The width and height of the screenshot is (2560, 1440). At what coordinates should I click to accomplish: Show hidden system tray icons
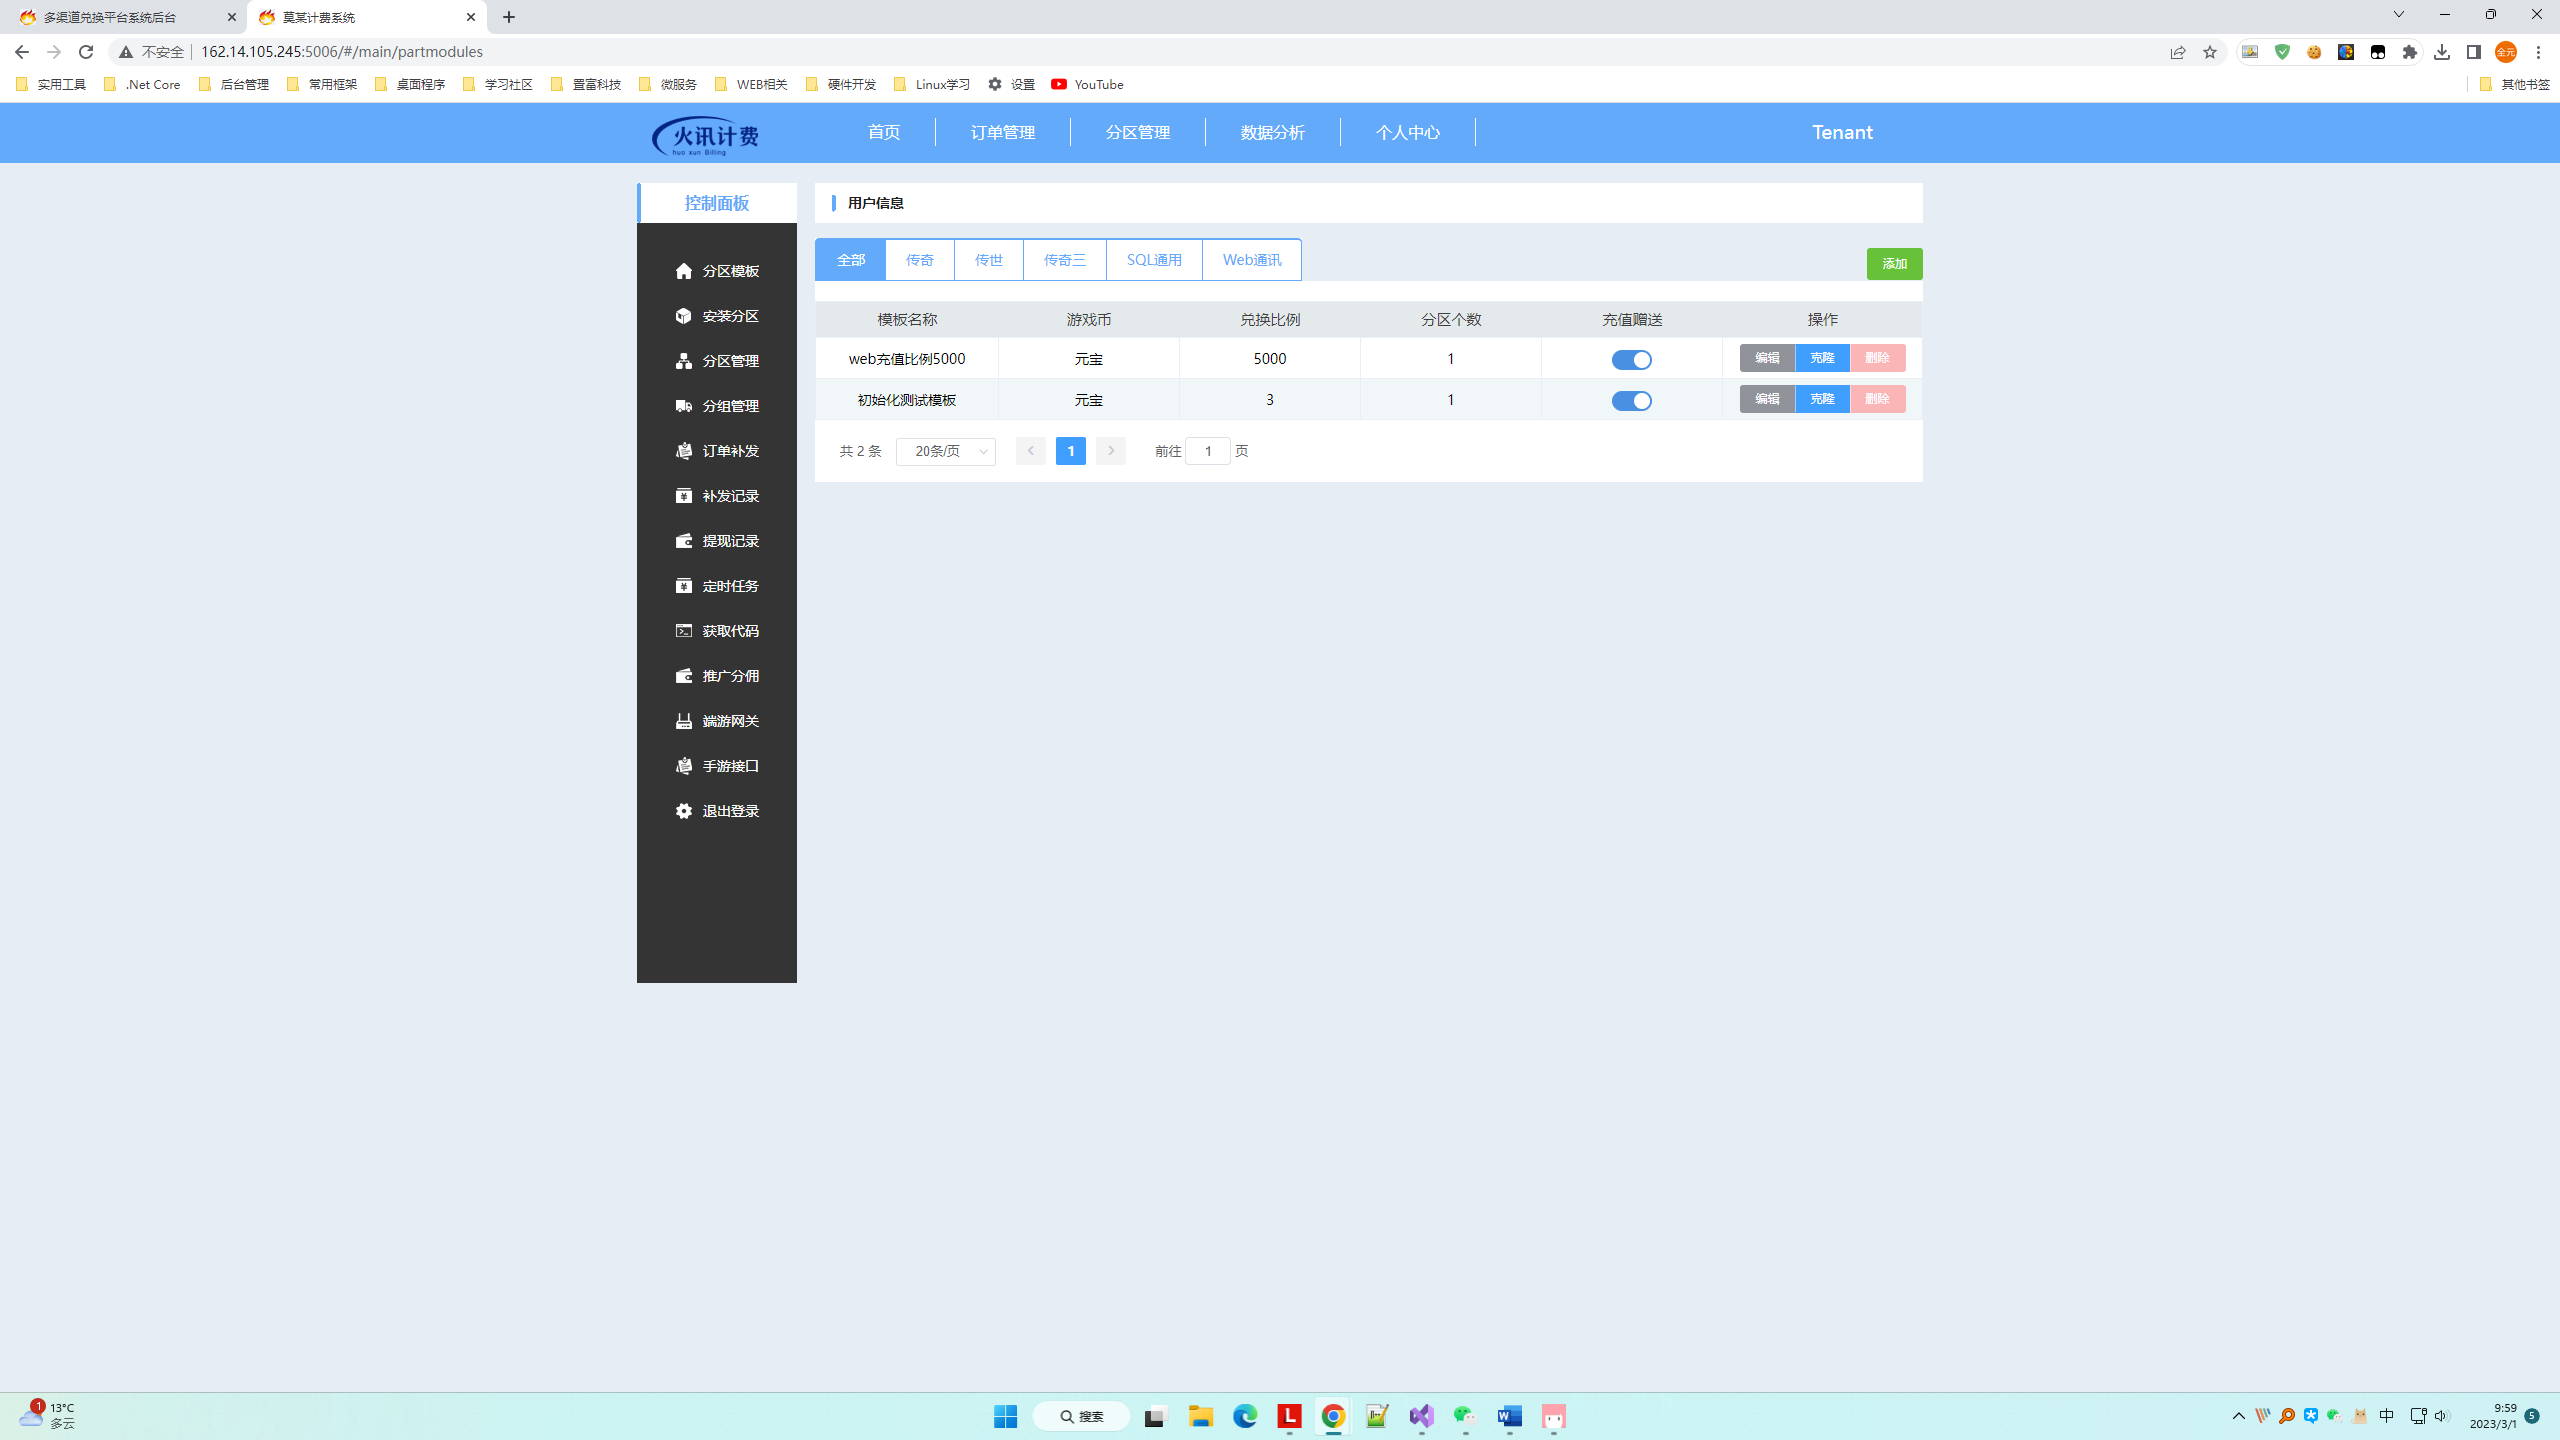(x=2239, y=1416)
